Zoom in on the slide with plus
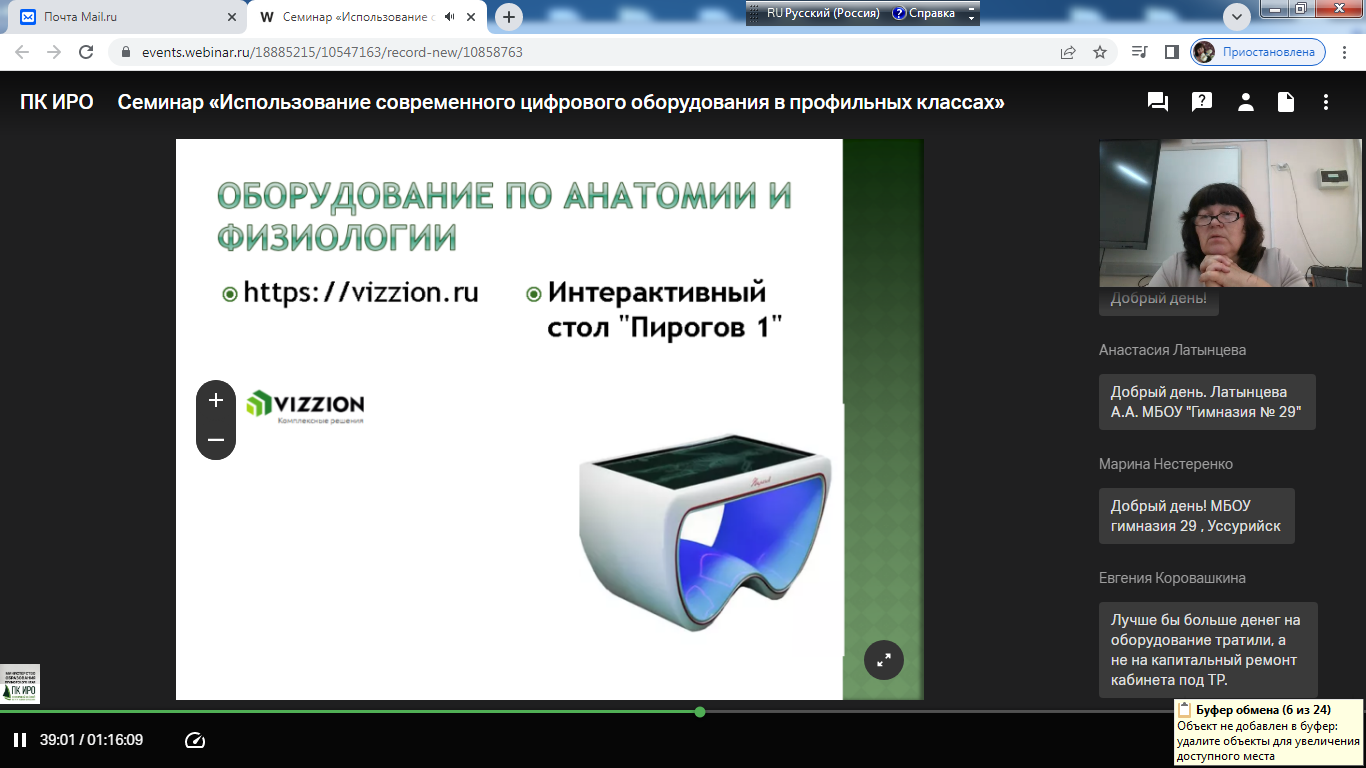The width and height of the screenshot is (1366, 768). pos(216,401)
